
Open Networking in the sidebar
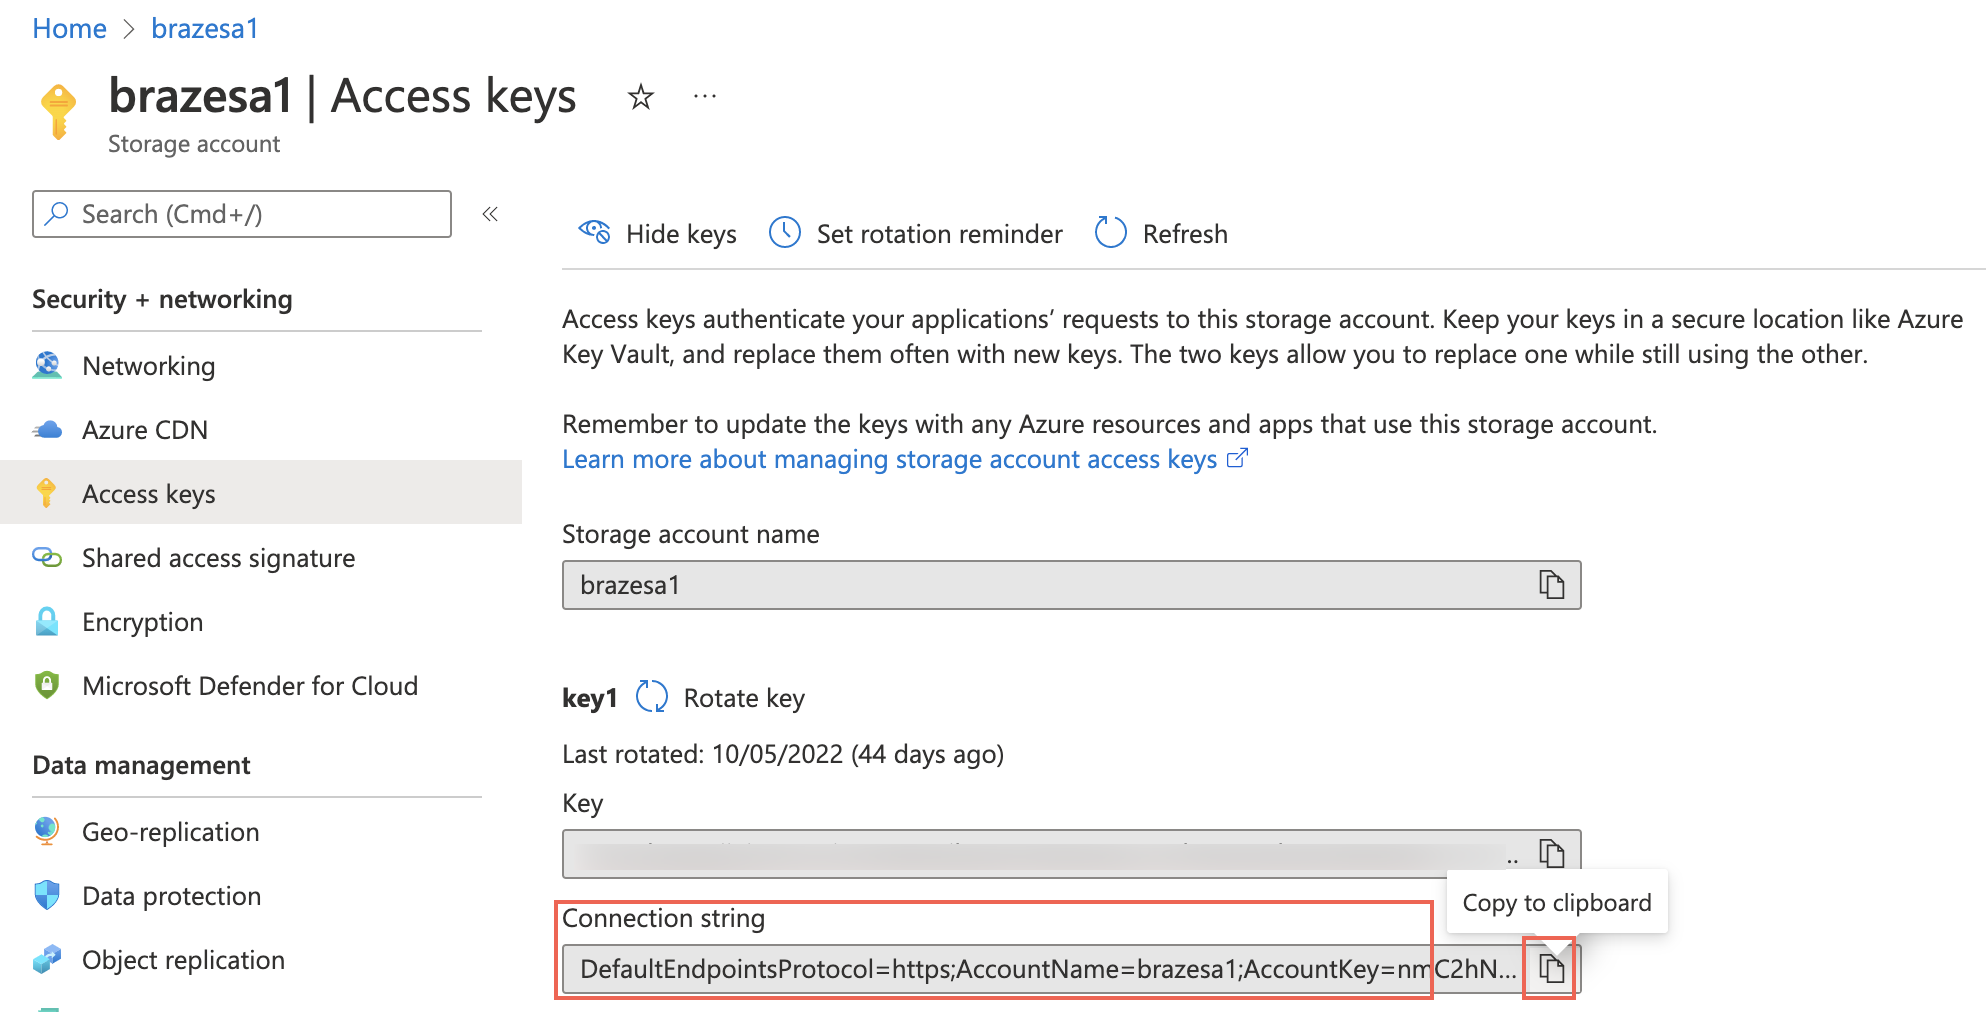tap(261, 366)
